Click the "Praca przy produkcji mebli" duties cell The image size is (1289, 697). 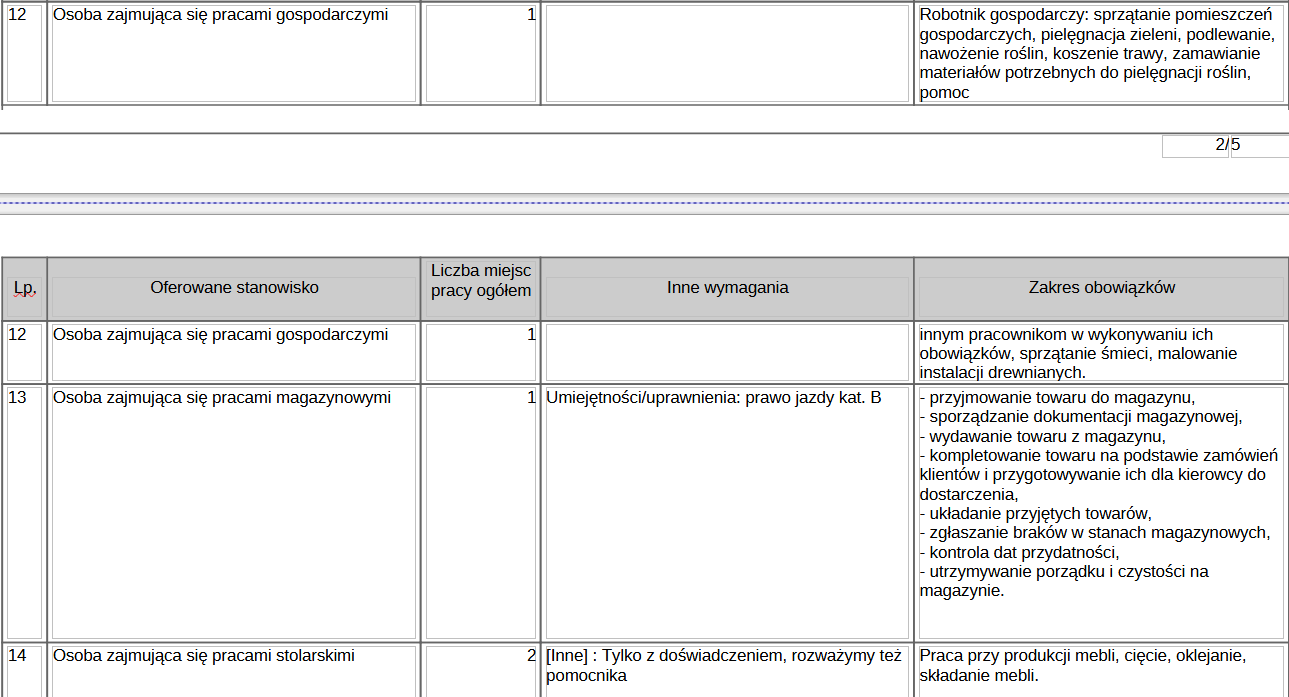tap(1082, 657)
